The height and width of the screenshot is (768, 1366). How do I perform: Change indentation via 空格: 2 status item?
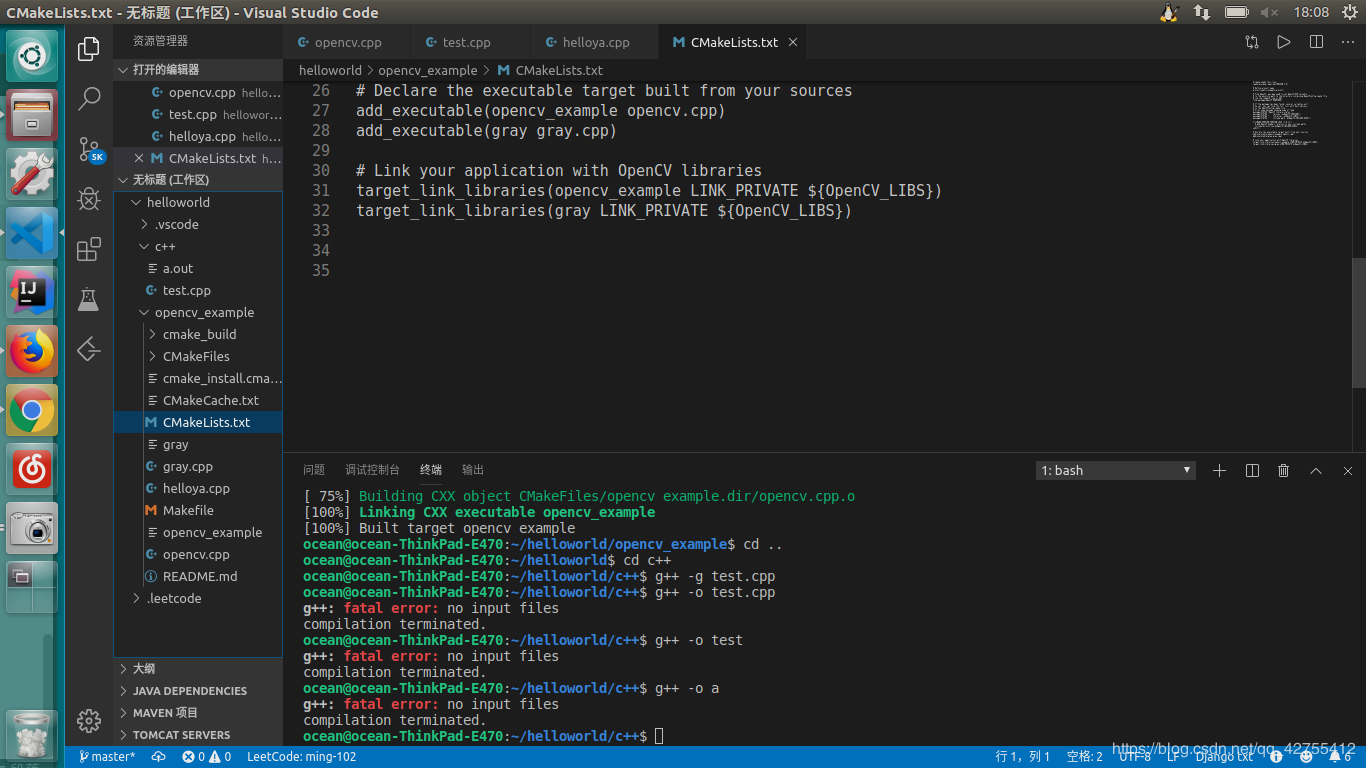point(1085,757)
